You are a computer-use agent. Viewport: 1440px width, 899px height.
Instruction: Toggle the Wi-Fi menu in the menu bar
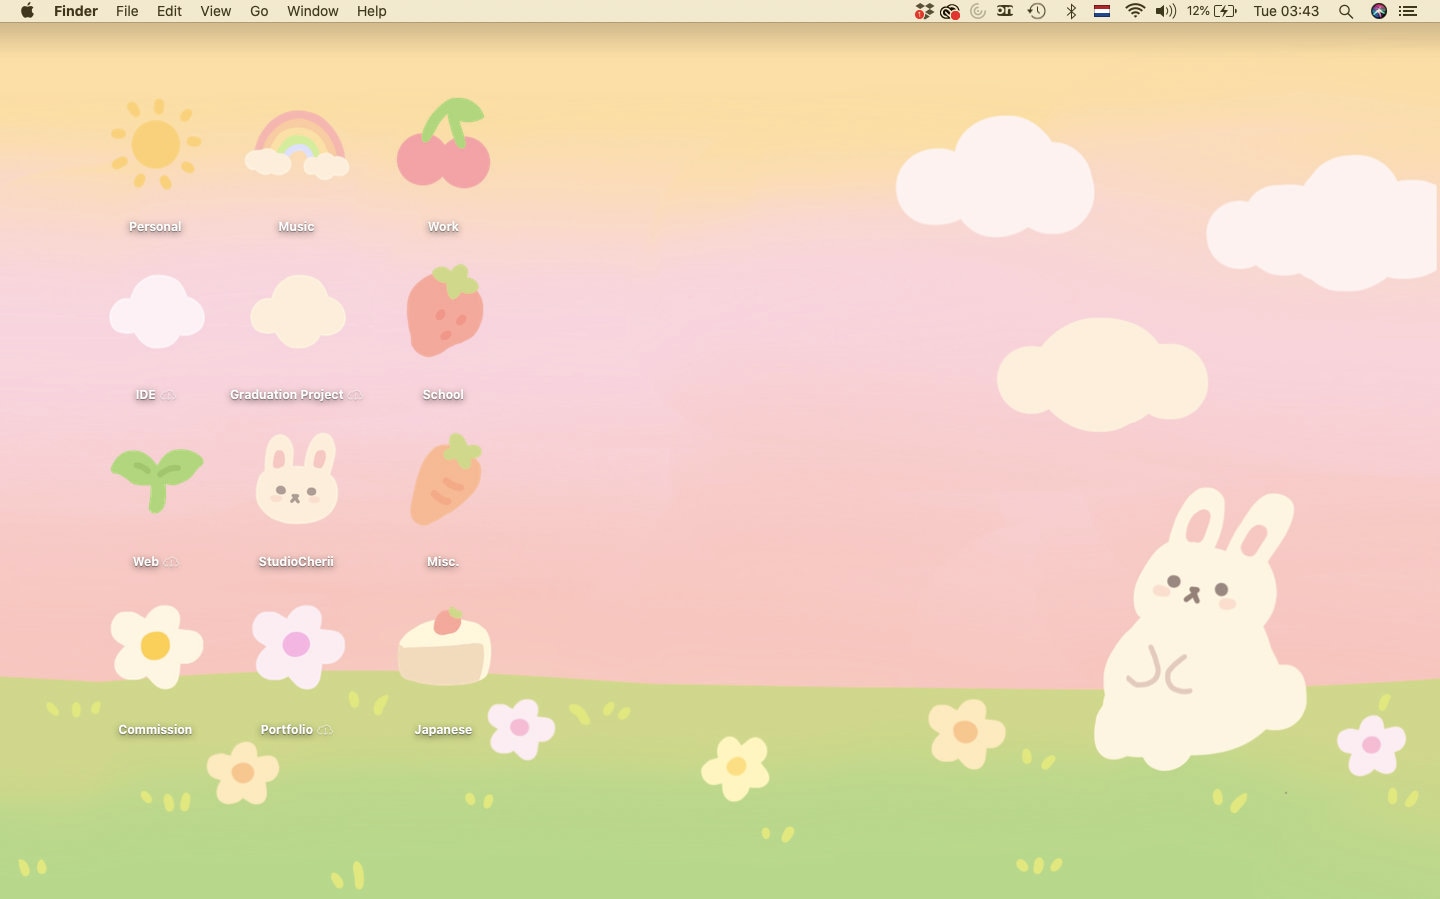pos(1134,11)
